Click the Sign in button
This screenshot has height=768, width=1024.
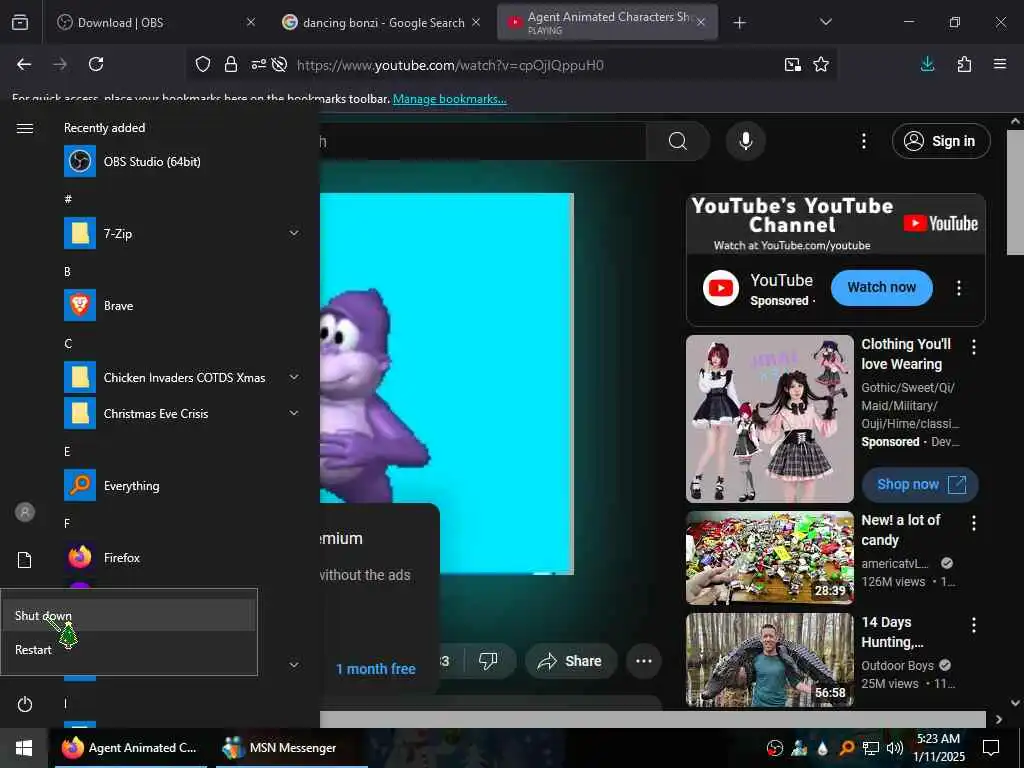pyautogui.click(x=941, y=141)
